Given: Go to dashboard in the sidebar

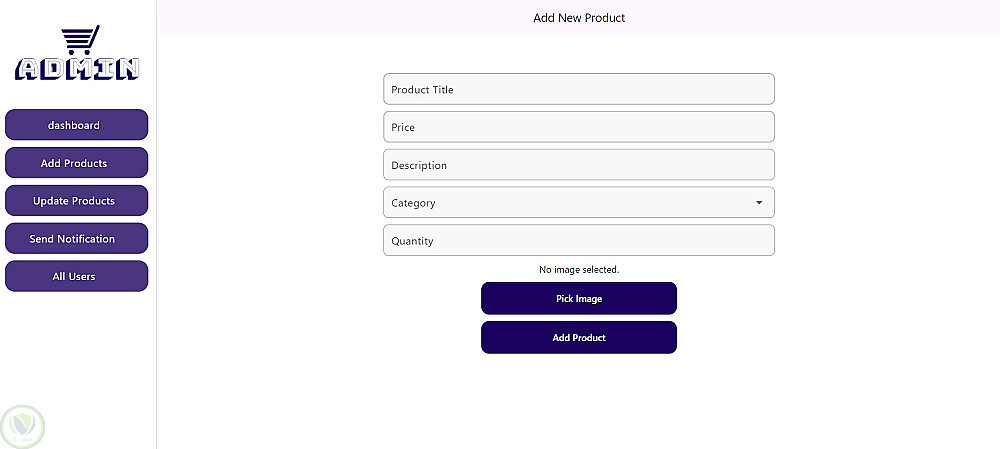Looking at the screenshot, I should click(76, 125).
